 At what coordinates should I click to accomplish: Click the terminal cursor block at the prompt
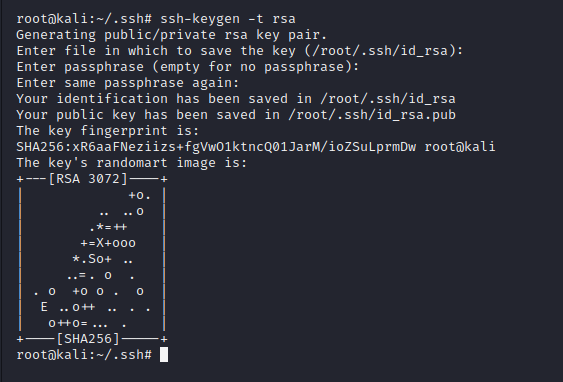(x=164, y=354)
